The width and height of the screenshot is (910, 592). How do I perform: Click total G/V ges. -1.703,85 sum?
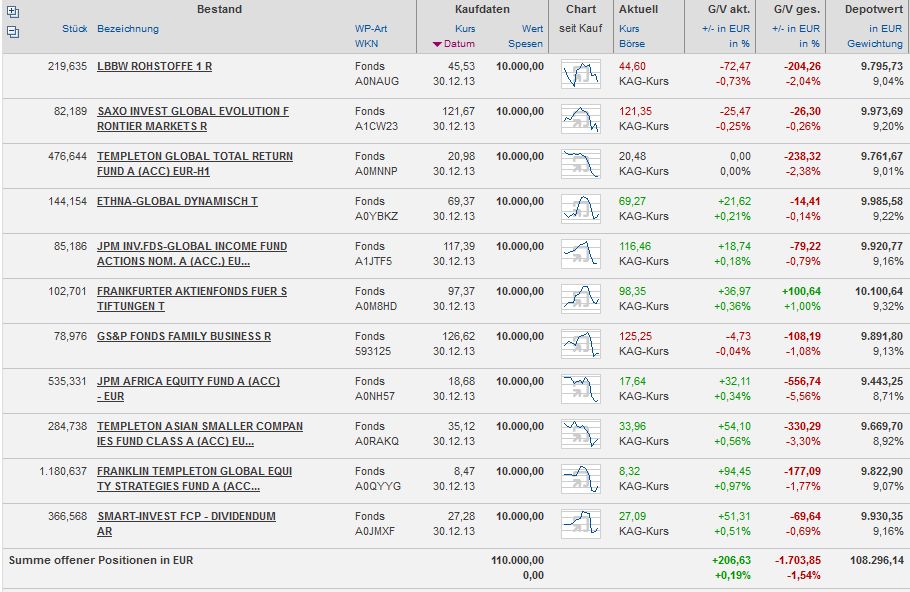798,560
